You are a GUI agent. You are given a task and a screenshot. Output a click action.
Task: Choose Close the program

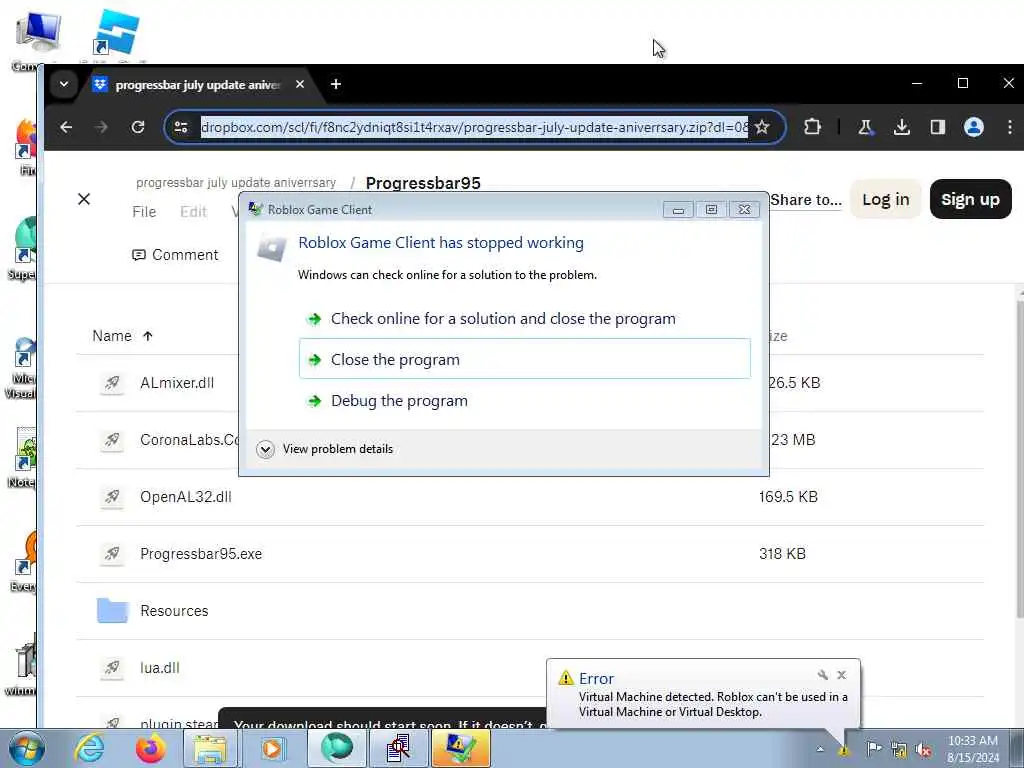pos(524,359)
